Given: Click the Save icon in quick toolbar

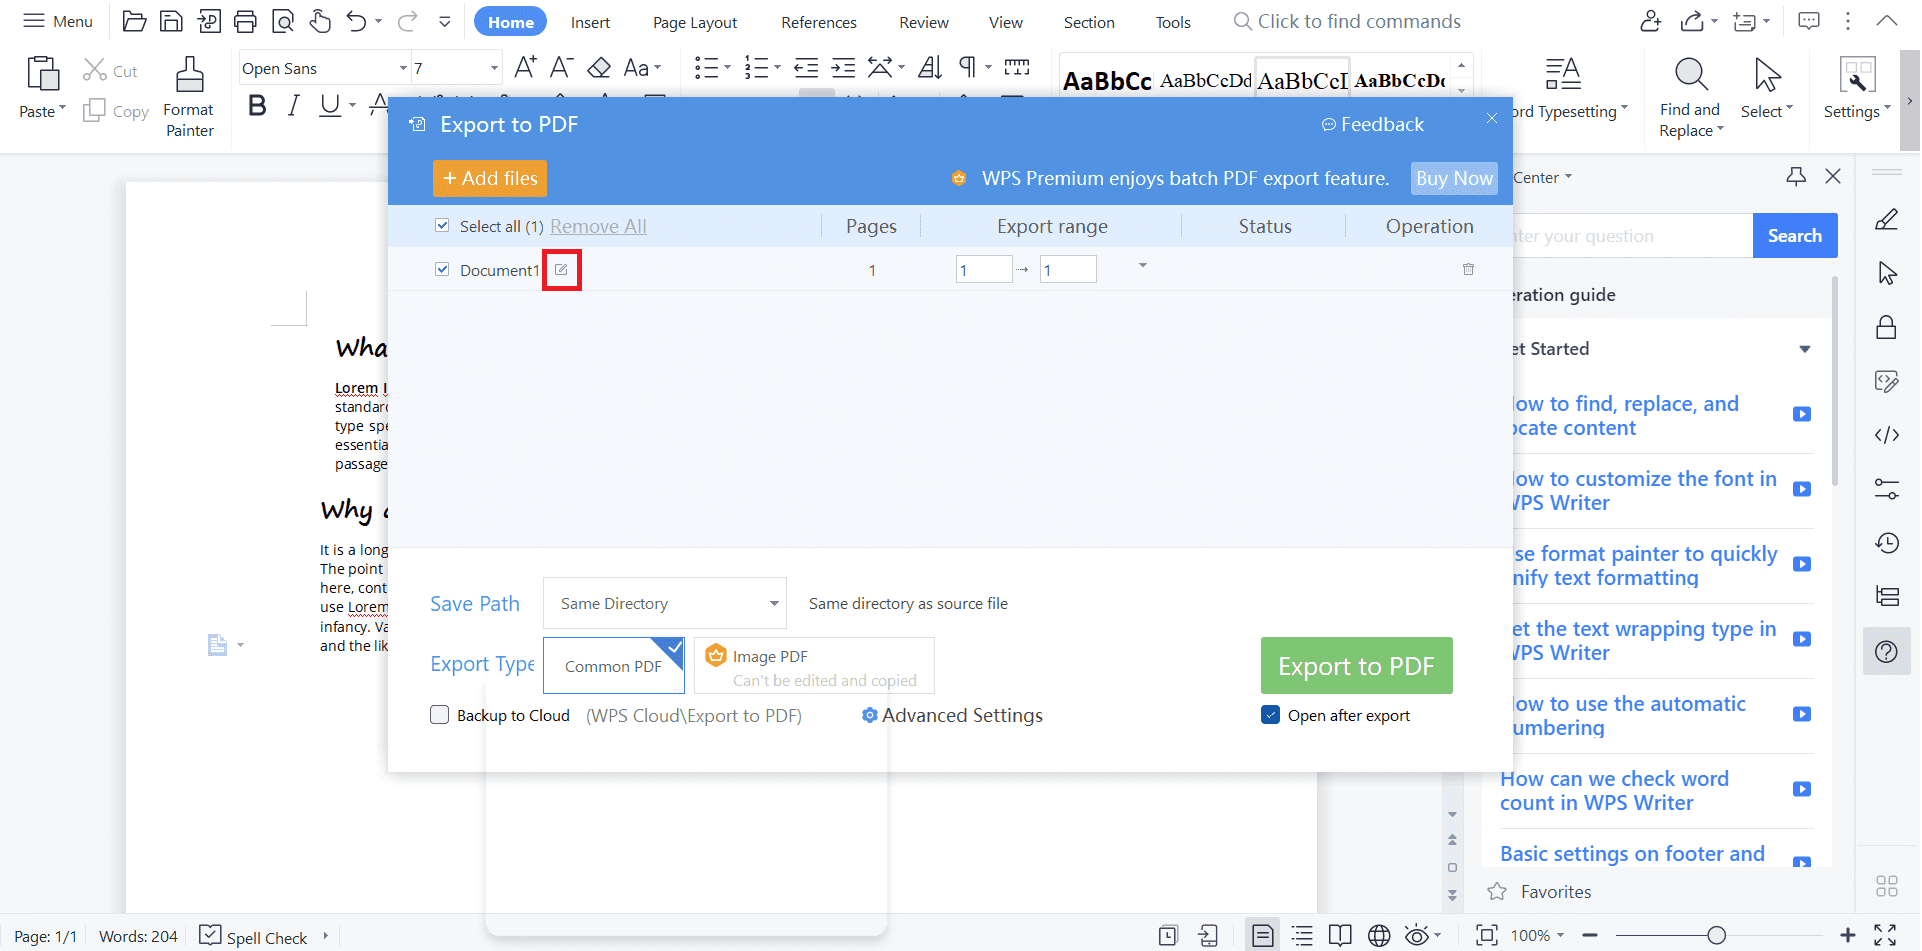Looking at the screenshot, I should coord(171,21).
